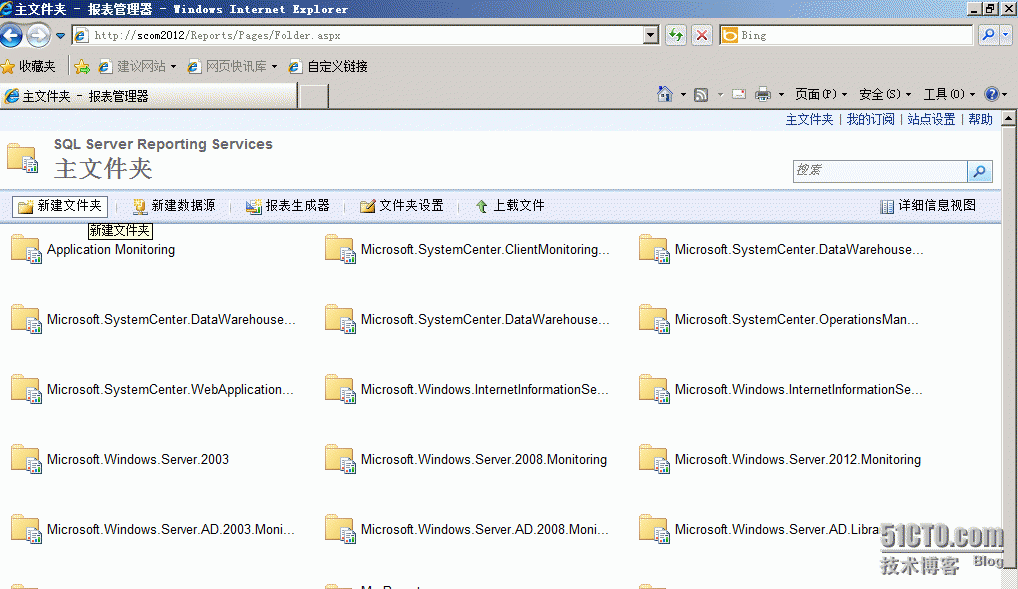This screenshot has height=589, width=1018.
Task: Click the Read Mail envelope icon
Action: 739,95
